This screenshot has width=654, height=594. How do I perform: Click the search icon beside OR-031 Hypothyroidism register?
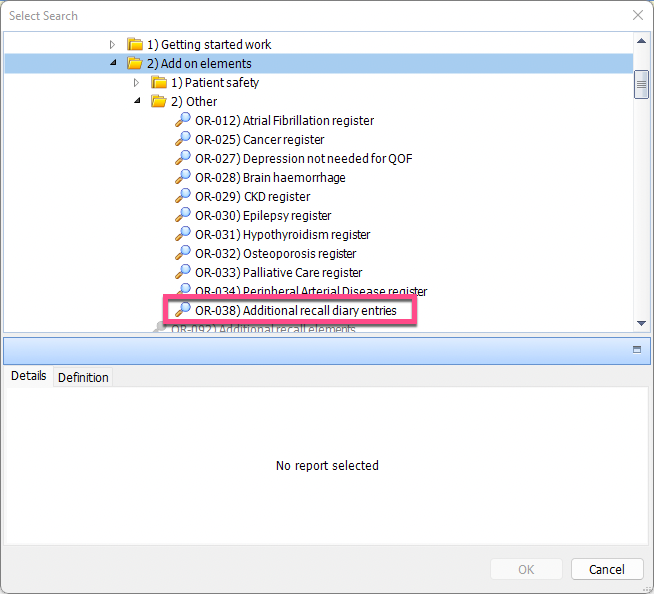183,234
